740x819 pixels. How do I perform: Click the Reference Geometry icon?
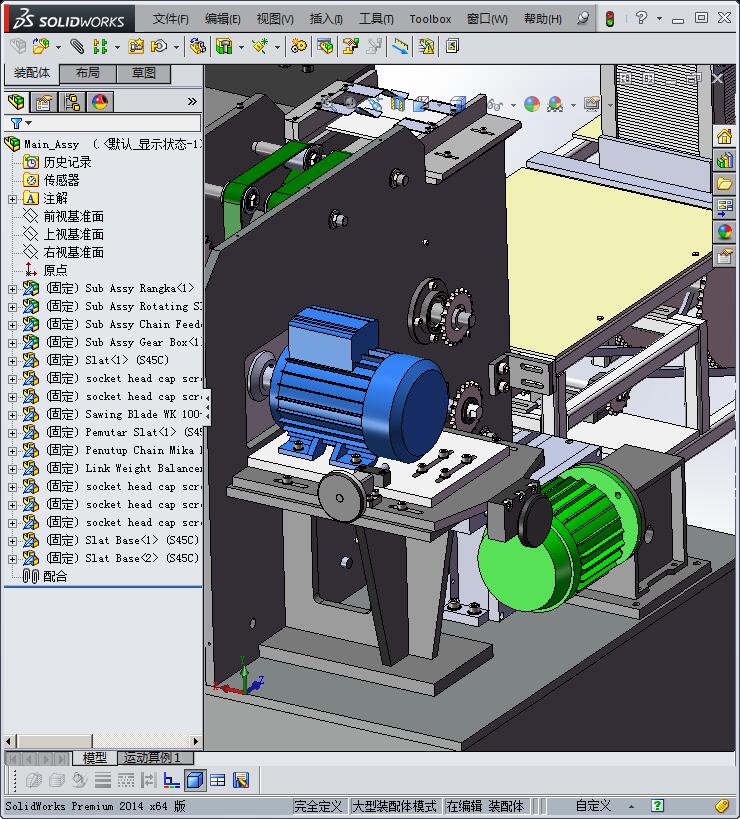(260, 46)
